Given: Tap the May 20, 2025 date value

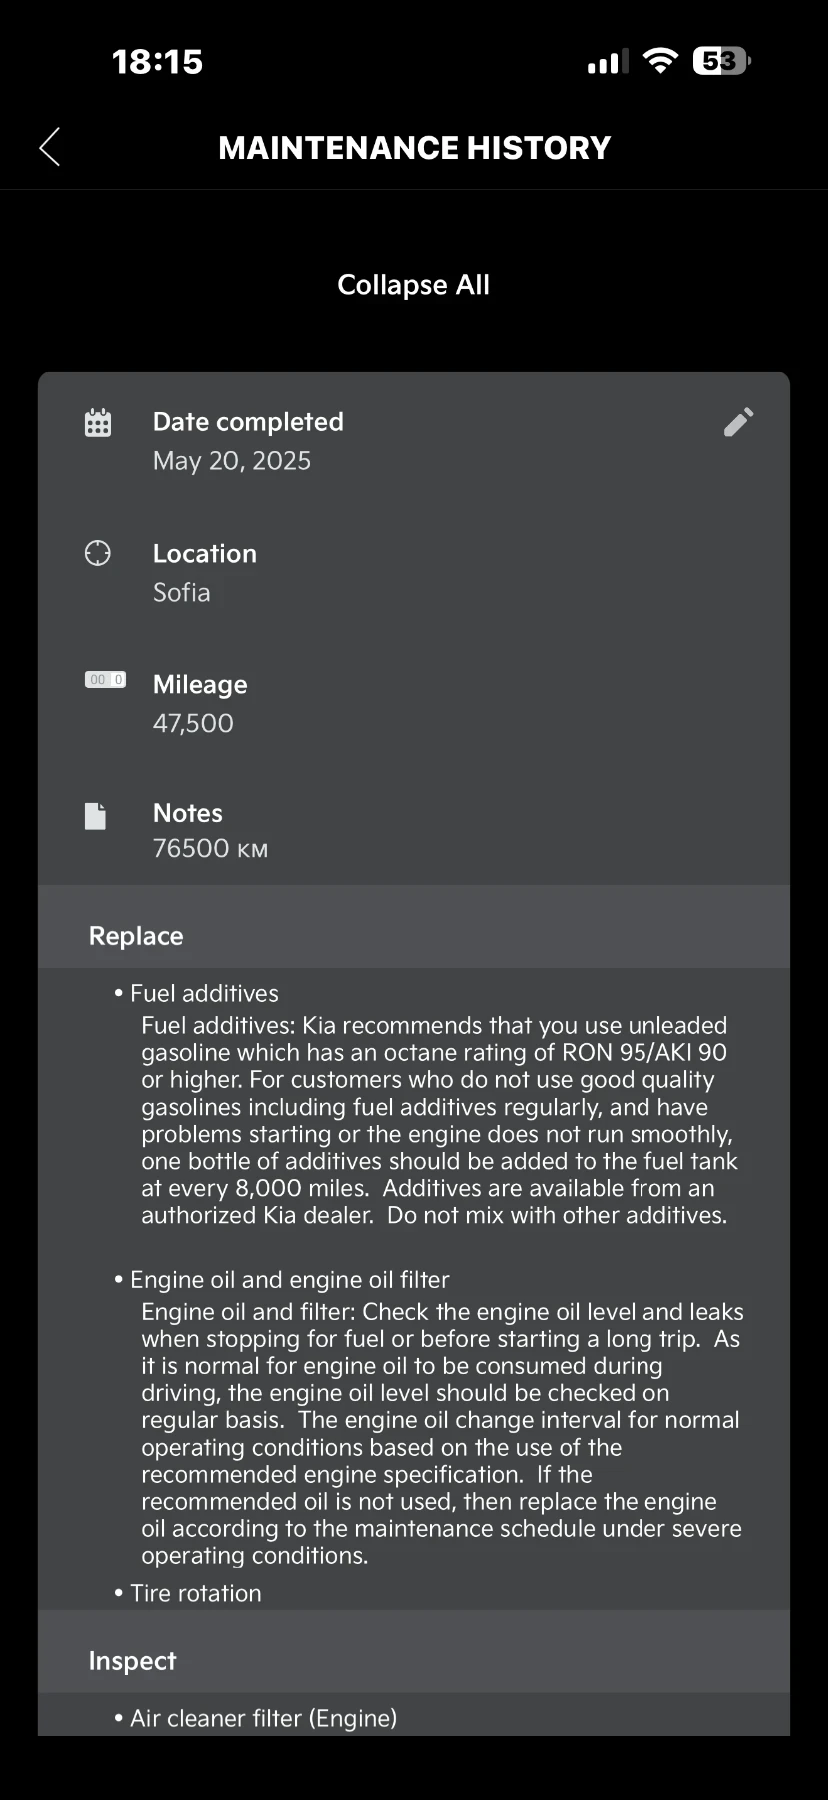Looking at the screenshot, I should [232, 461].
